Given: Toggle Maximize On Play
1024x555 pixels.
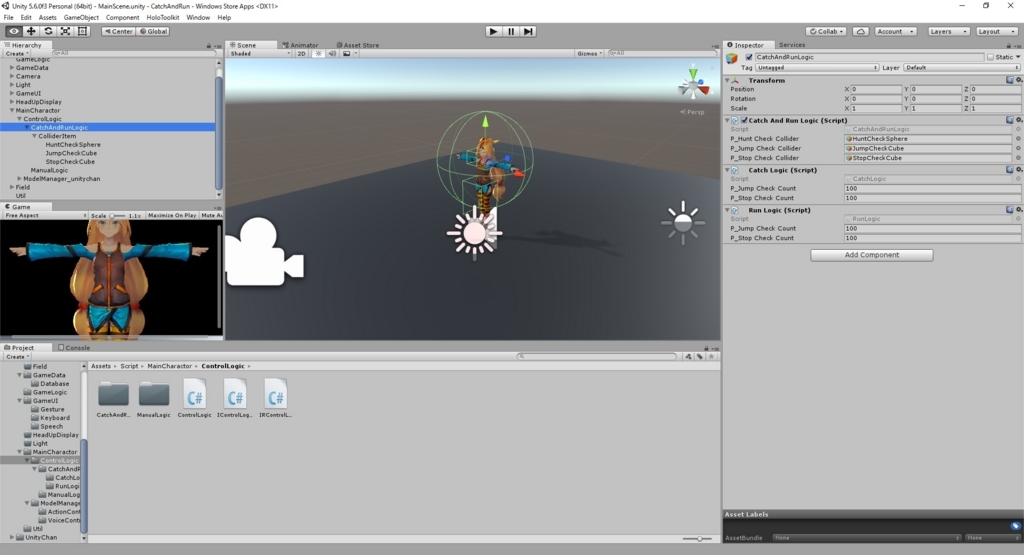Looking at the screenshot, I should click(172, 215).
